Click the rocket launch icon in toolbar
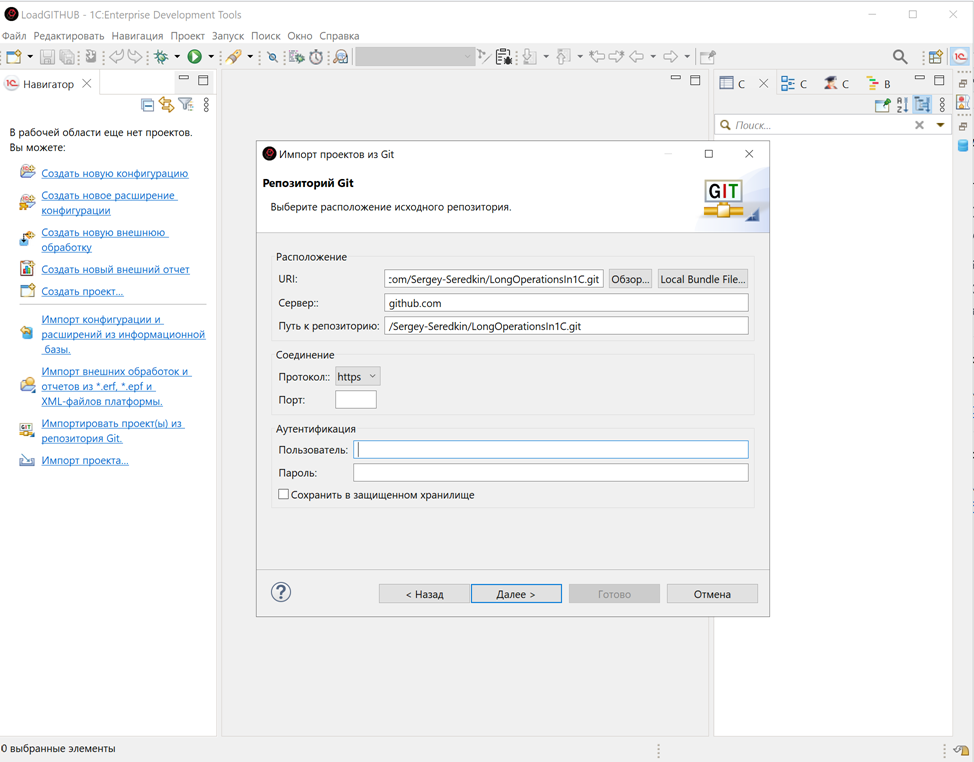Image resolution: width=974 pixels, height=762 pixels. pos(234,57)
